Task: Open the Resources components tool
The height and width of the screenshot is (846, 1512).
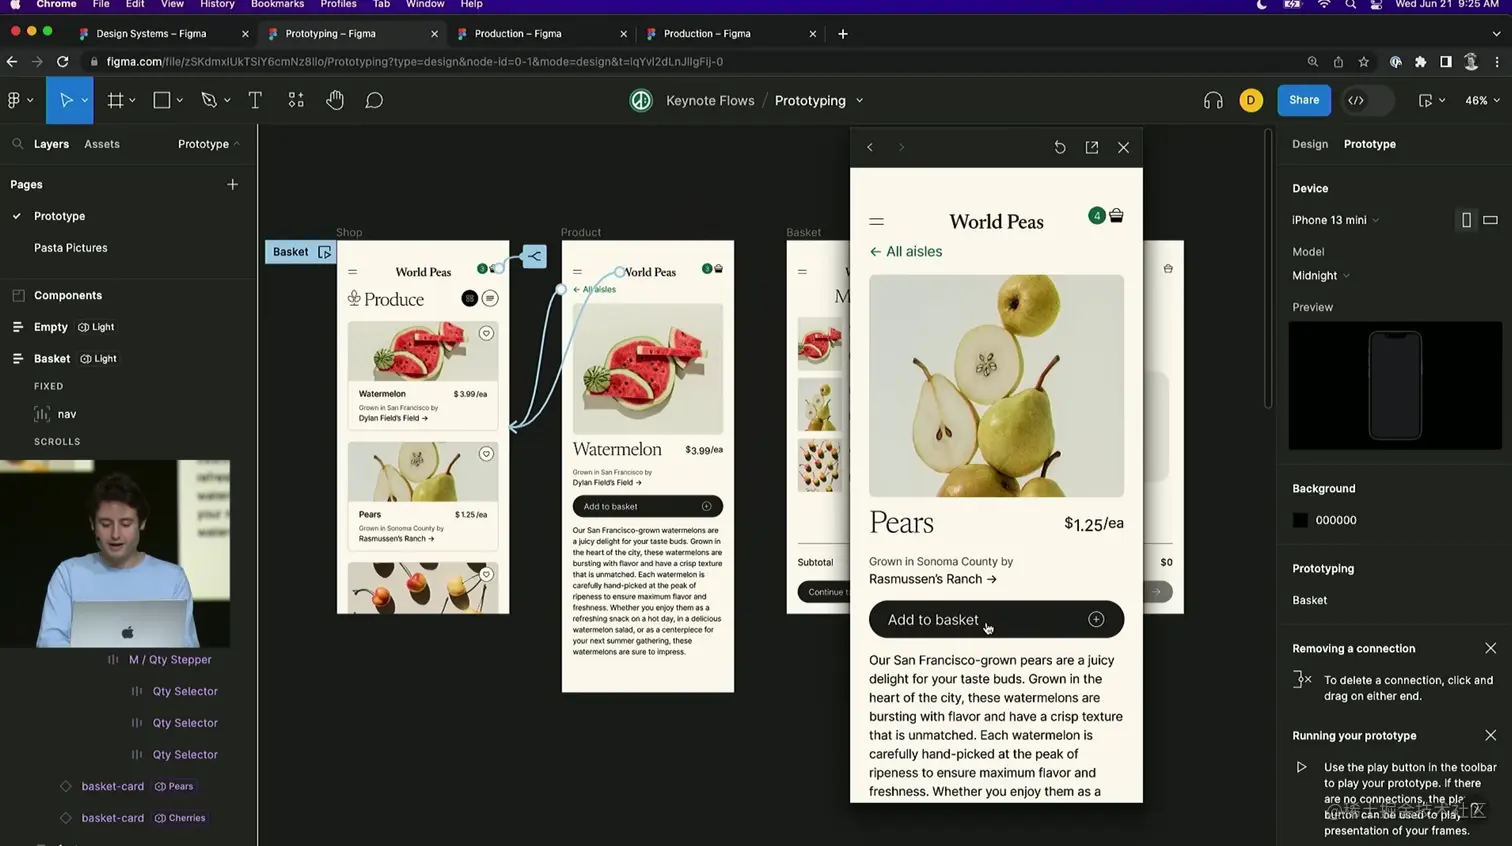Action: point(296,100)
